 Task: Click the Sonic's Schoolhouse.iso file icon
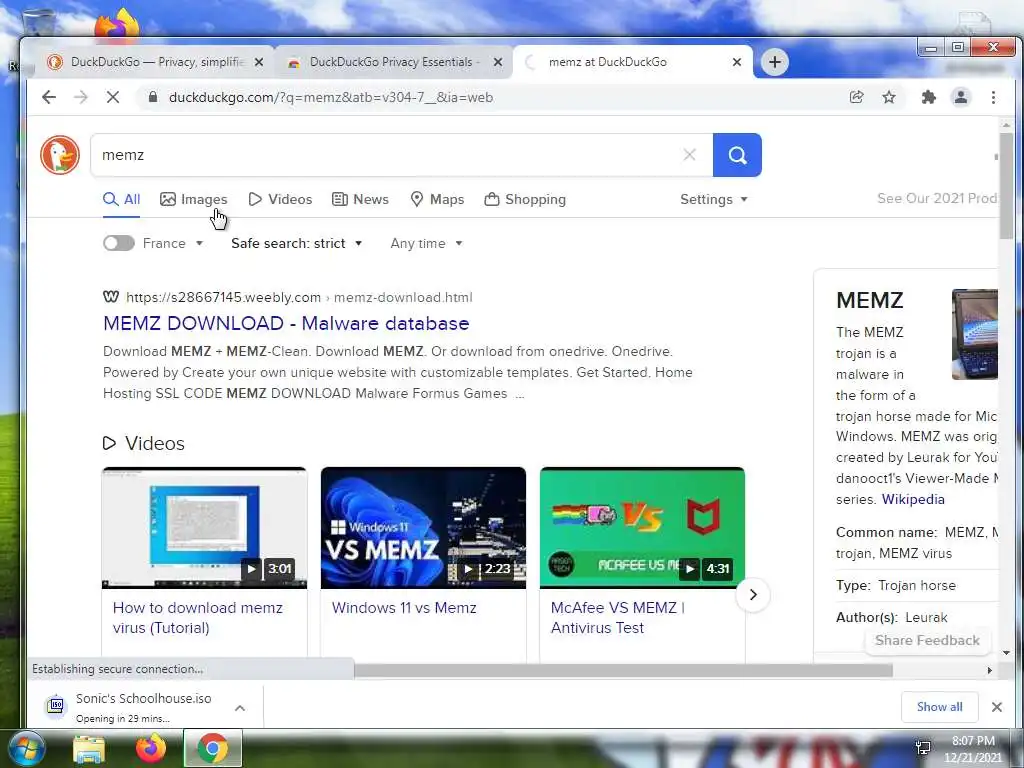coord(57,706)
